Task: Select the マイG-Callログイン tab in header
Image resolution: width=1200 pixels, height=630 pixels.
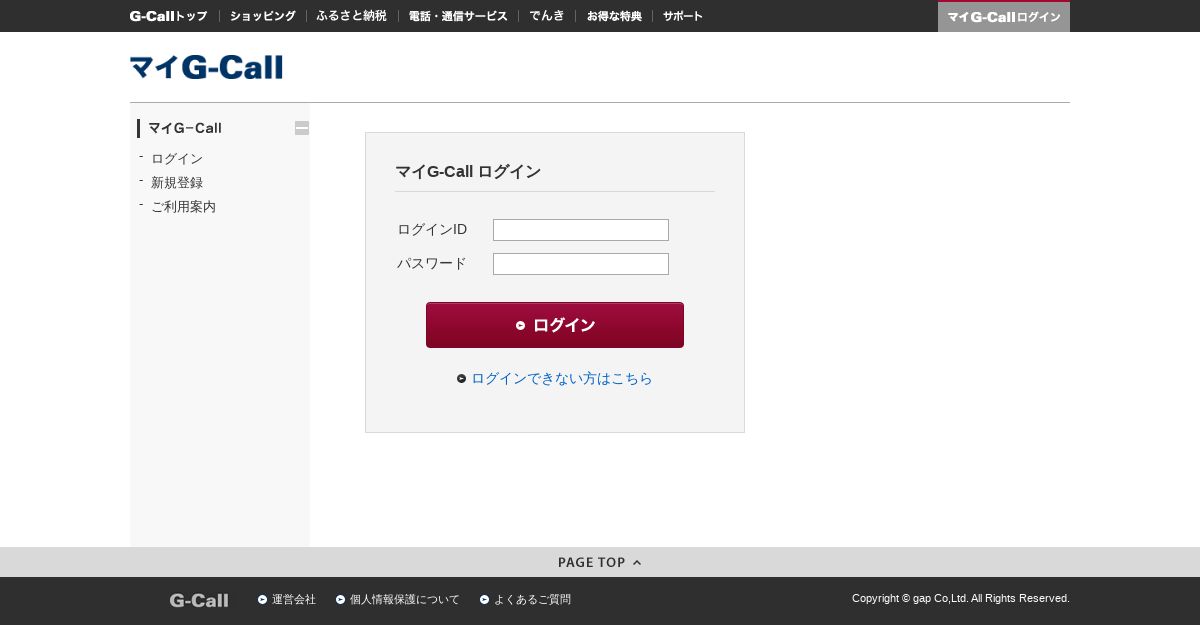Action: [1004, 17]
